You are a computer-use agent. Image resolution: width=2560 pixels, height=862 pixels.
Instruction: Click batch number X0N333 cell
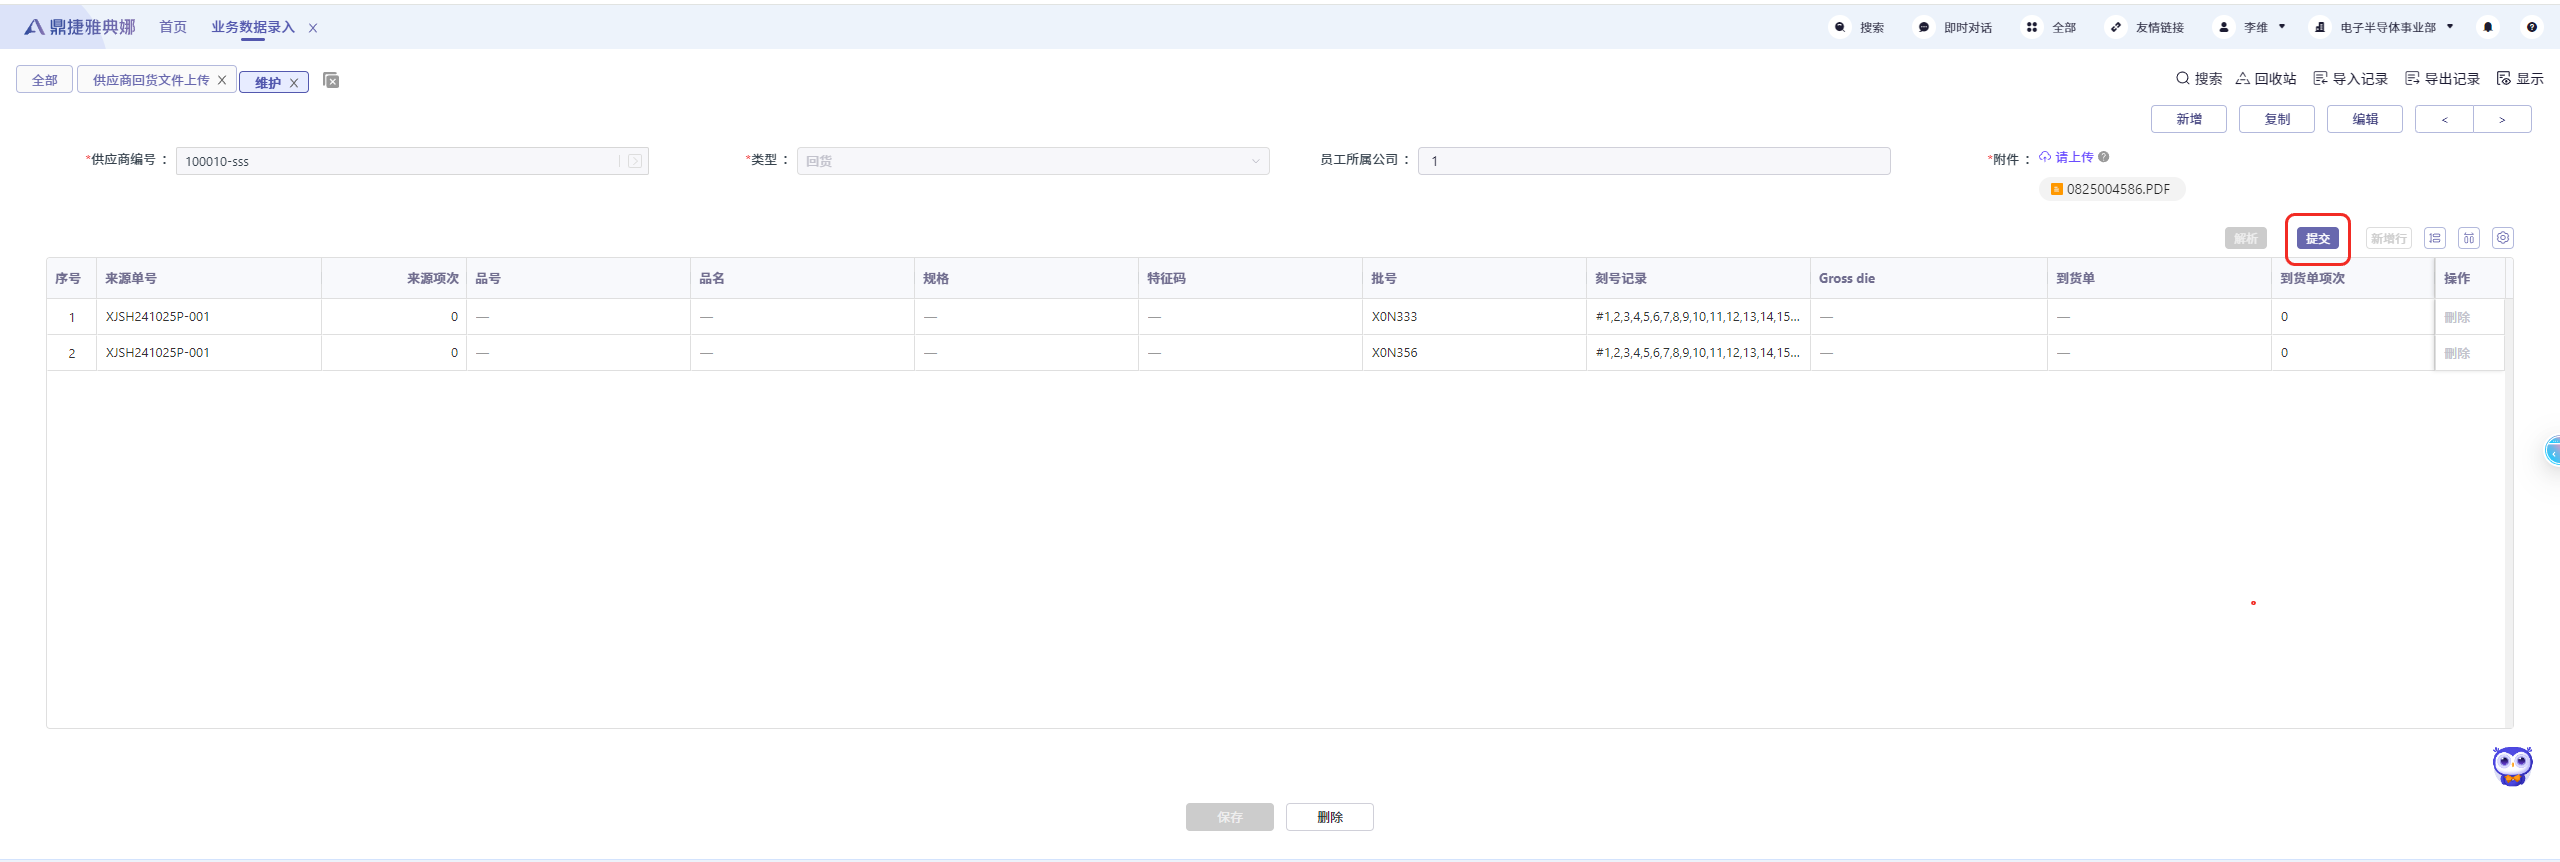(1474, 317)
